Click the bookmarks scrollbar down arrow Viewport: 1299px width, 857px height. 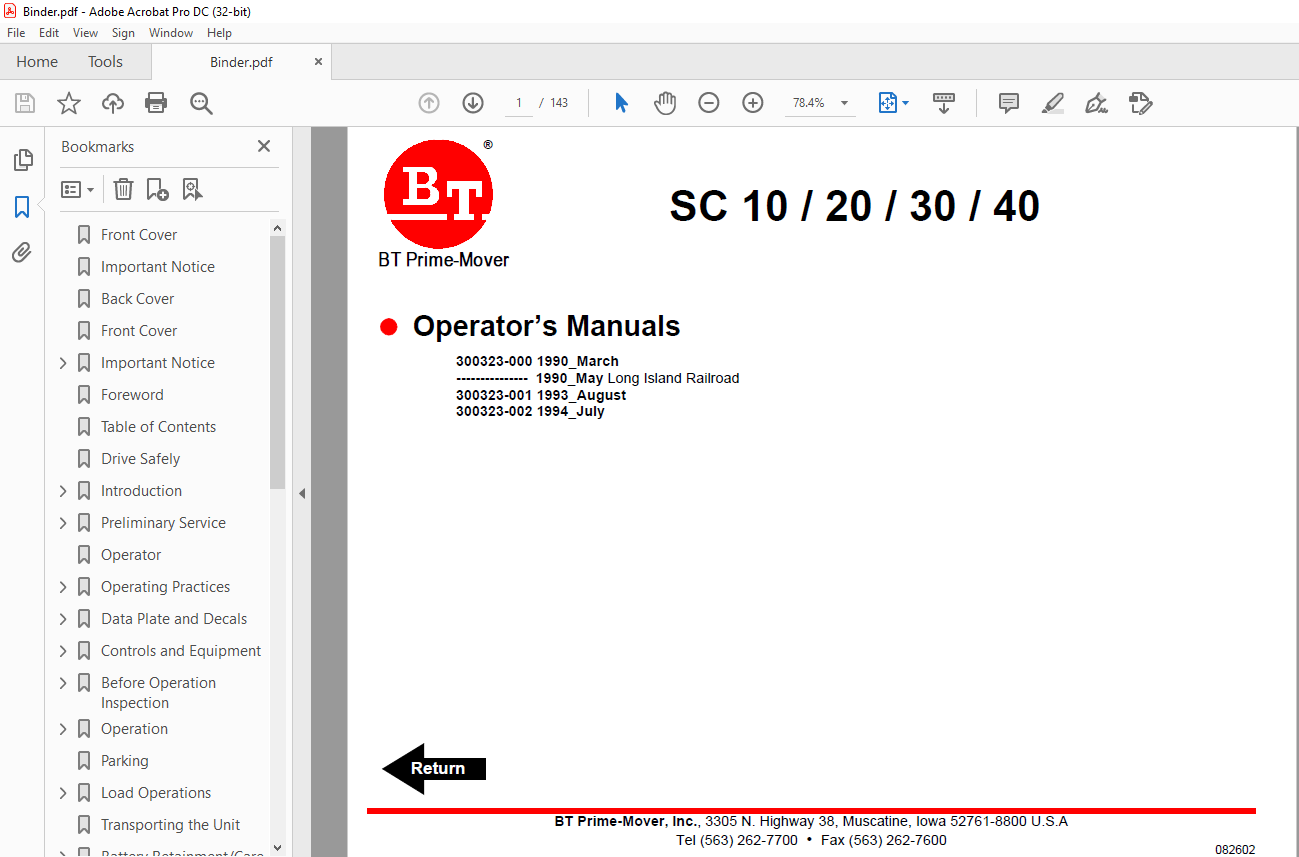pos(277,847)
